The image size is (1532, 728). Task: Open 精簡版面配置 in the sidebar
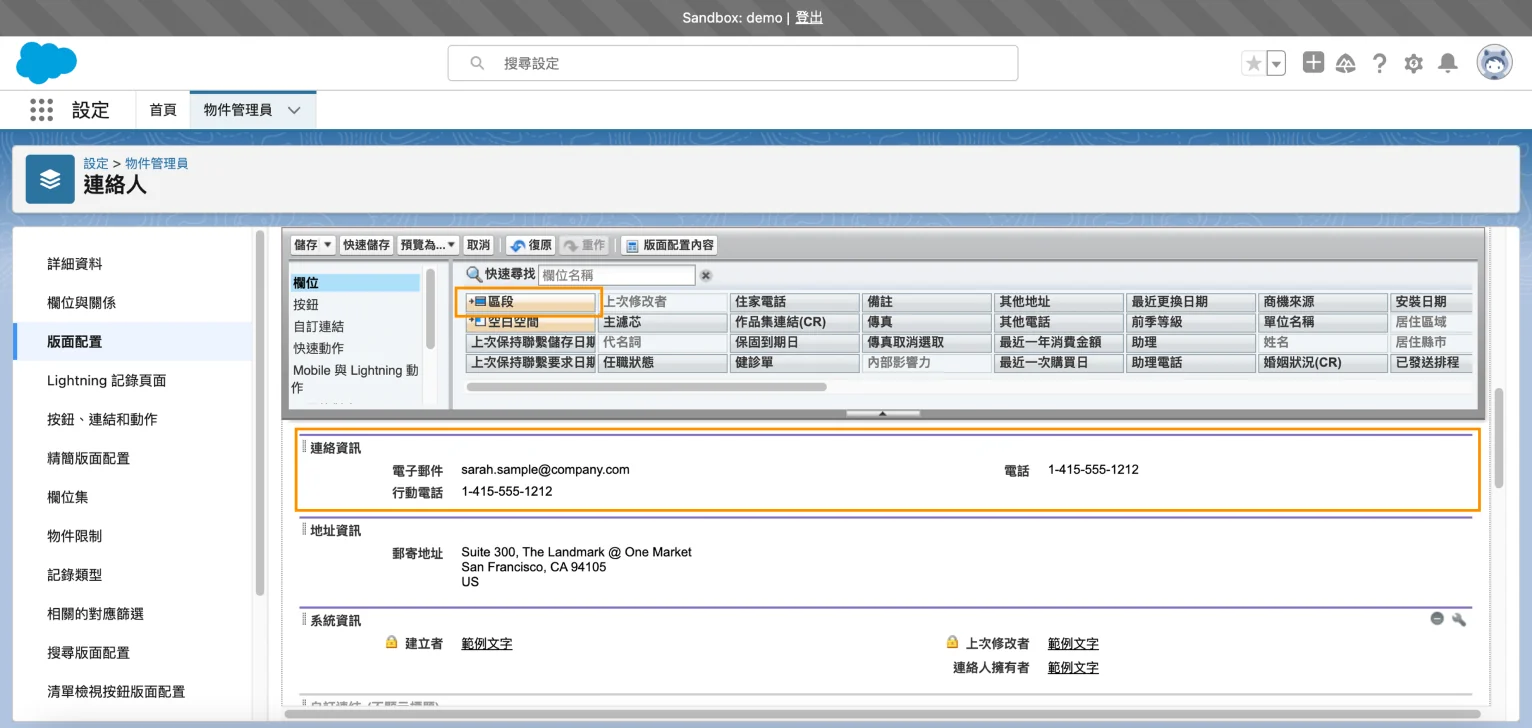(x=88, y=458)
